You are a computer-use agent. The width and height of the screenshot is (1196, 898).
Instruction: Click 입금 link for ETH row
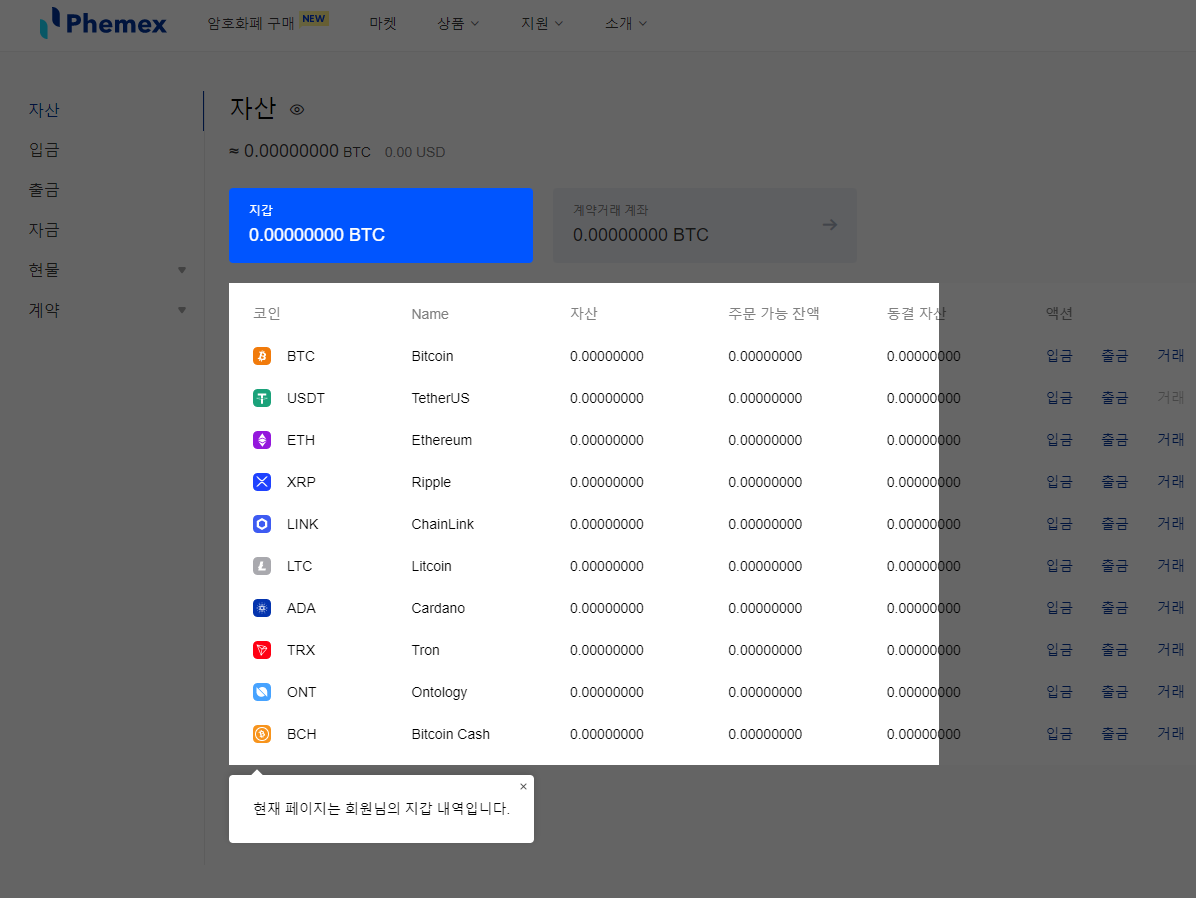[1059, 440]
